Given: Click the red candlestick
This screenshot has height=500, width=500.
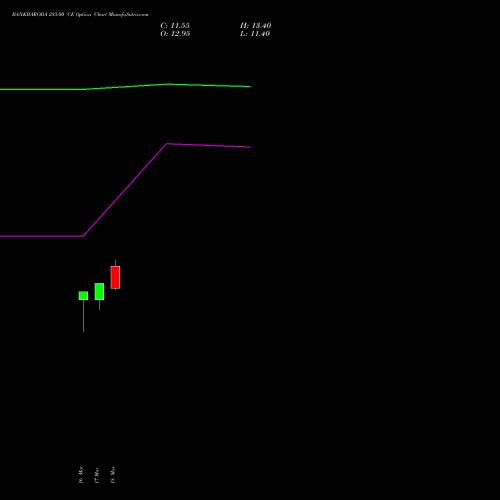Looking at the screenshot, I should click(x=115, y=277).
